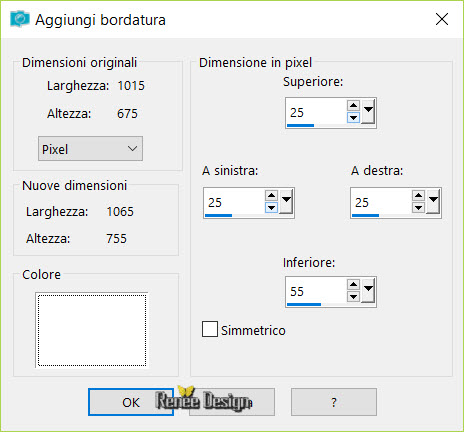This screenshot has height=432, width=464.
Task: Click inside the Inferiore value field
Action: click(316, 291)
